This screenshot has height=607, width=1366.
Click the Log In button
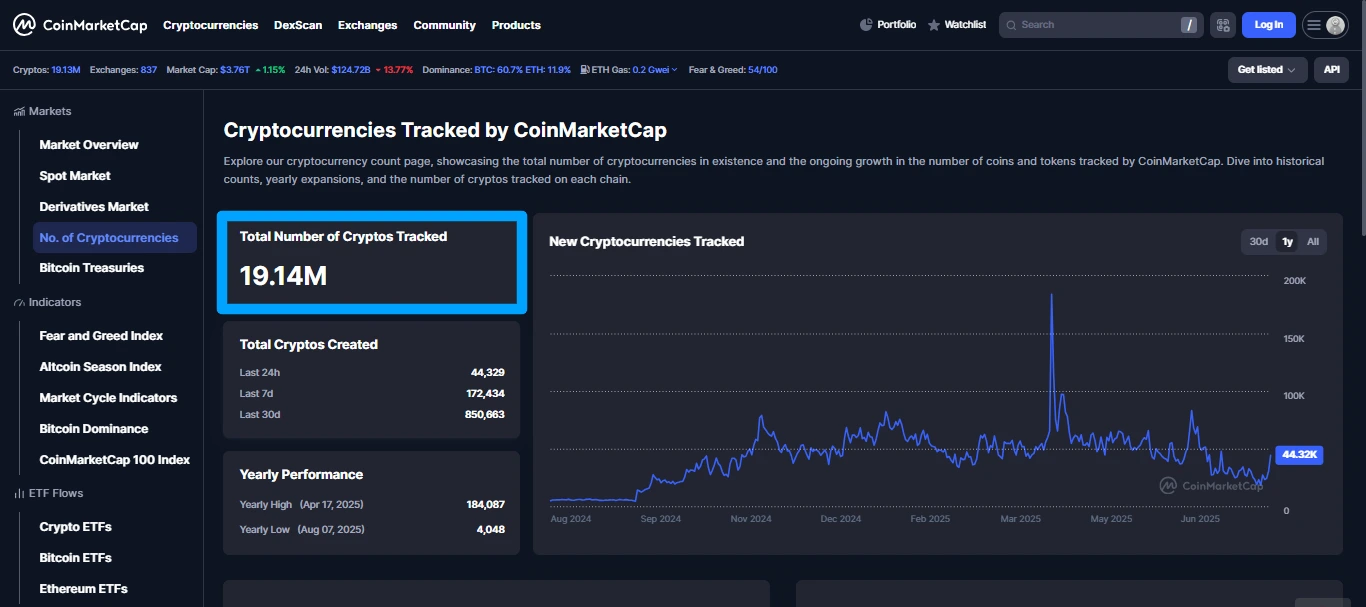tap(1268, 24)
